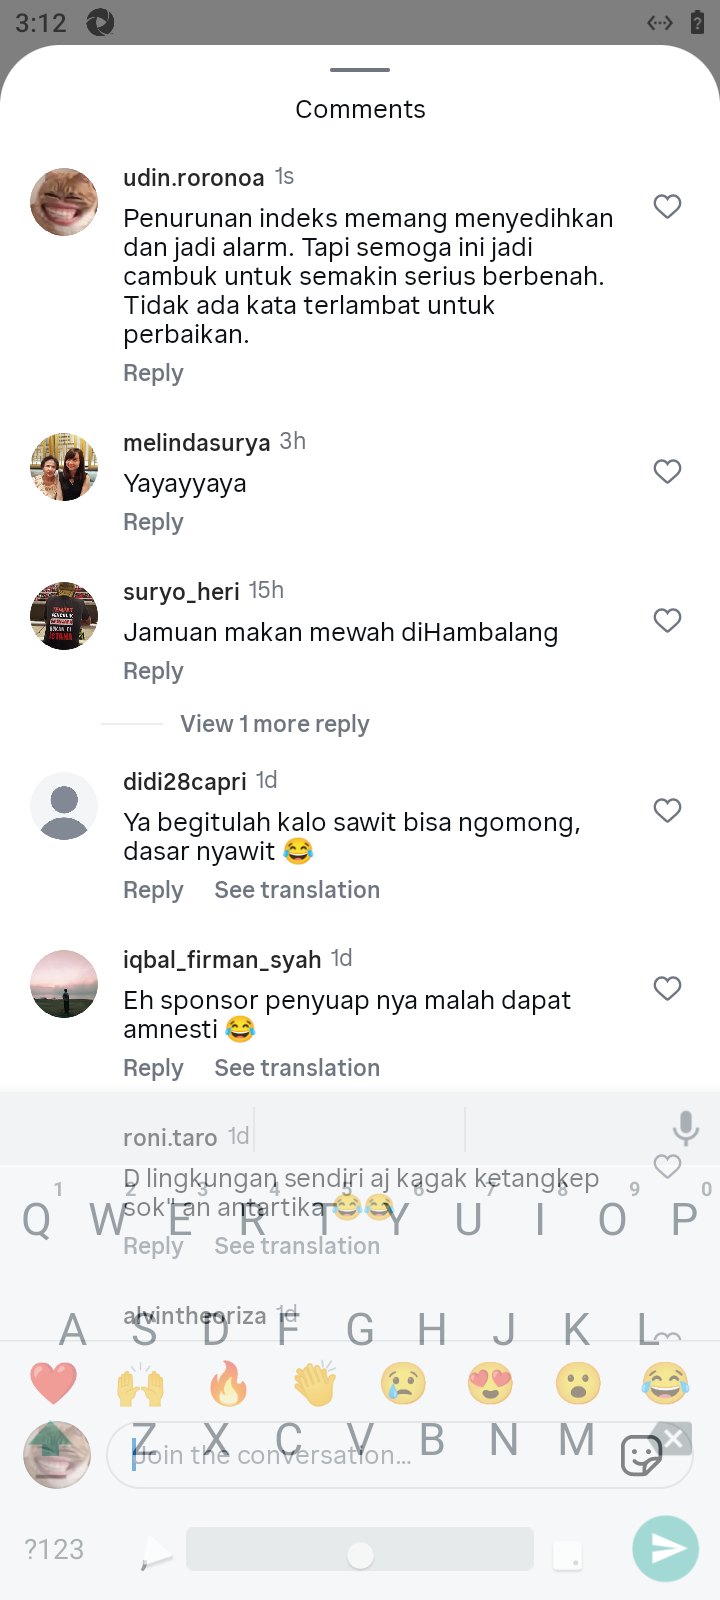Screen dimensions: 720x1600
Task: Add the fire emoji reaction
Action: coord(228,1384)
